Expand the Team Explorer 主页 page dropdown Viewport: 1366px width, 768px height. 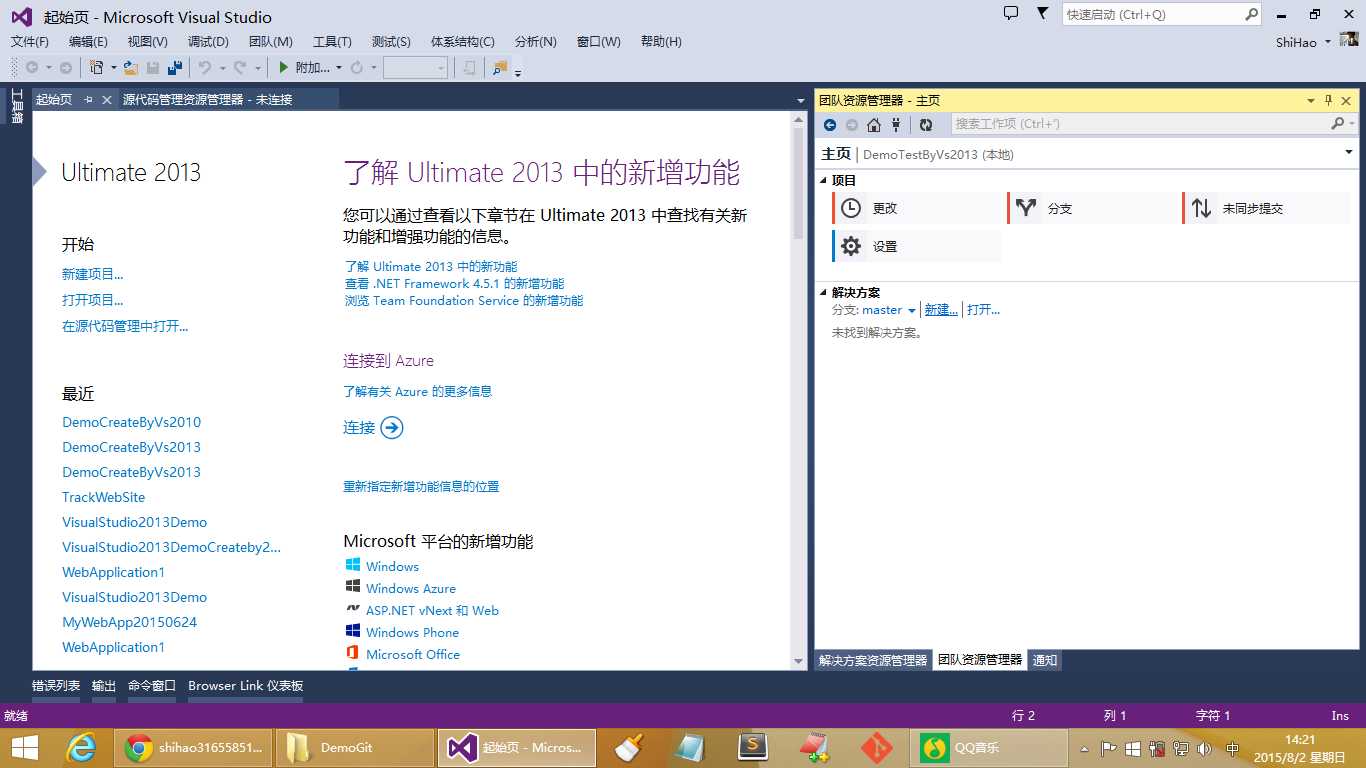point(1348,152)
